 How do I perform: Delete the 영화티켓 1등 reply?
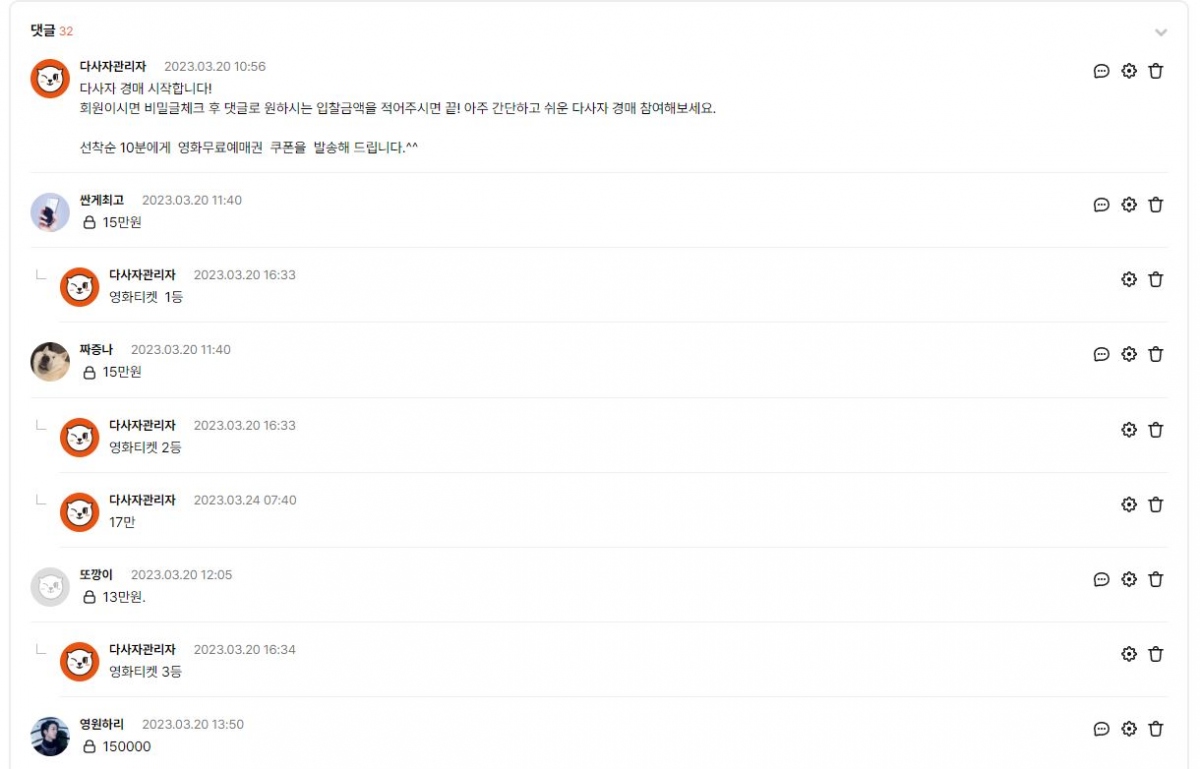pos(1156,280)
